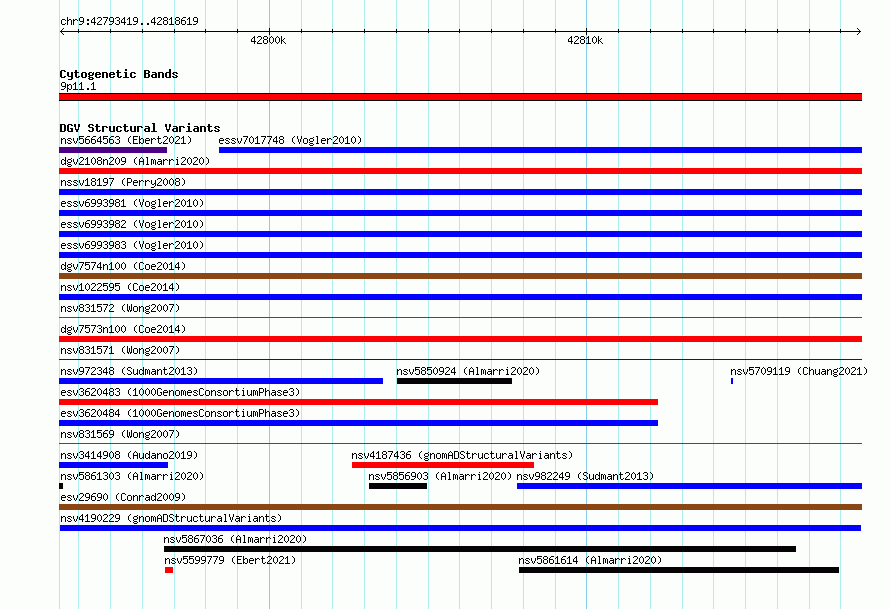Open esv3620483 (1000GenomesConsortiumPhase3) label

180,392
